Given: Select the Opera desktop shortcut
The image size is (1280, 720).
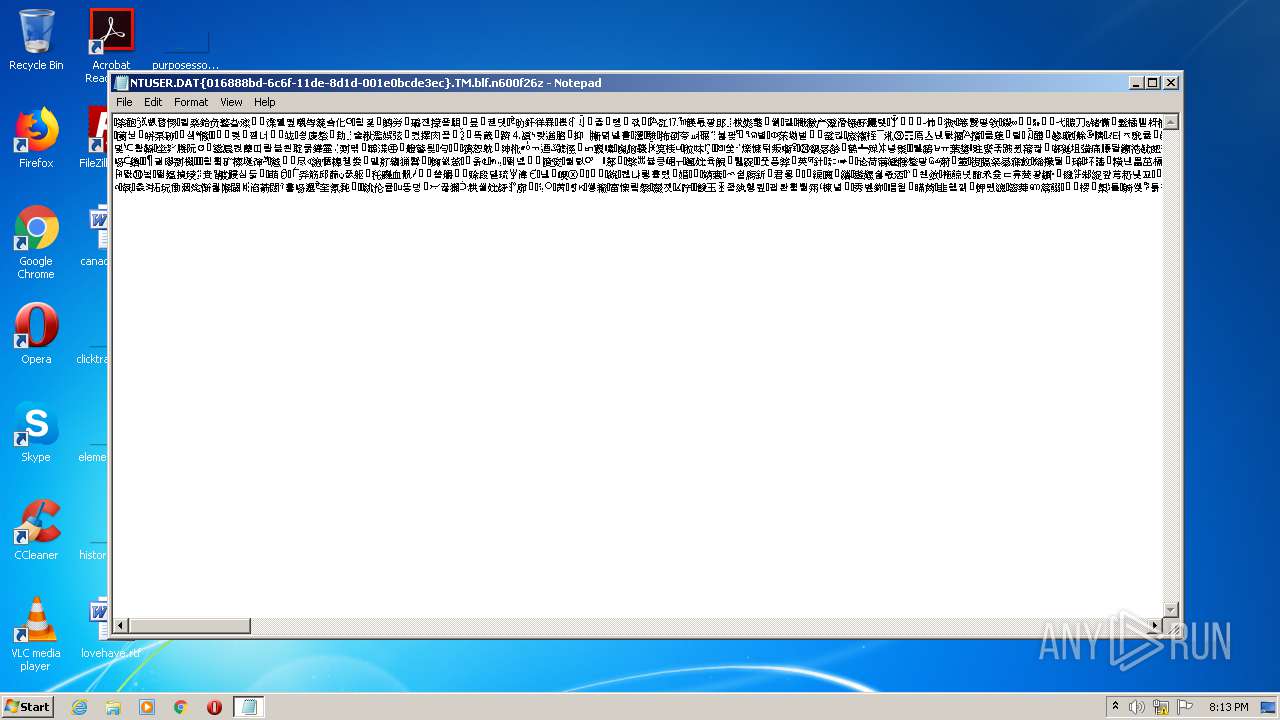Looking at the screenshot, I should point(36,334).
